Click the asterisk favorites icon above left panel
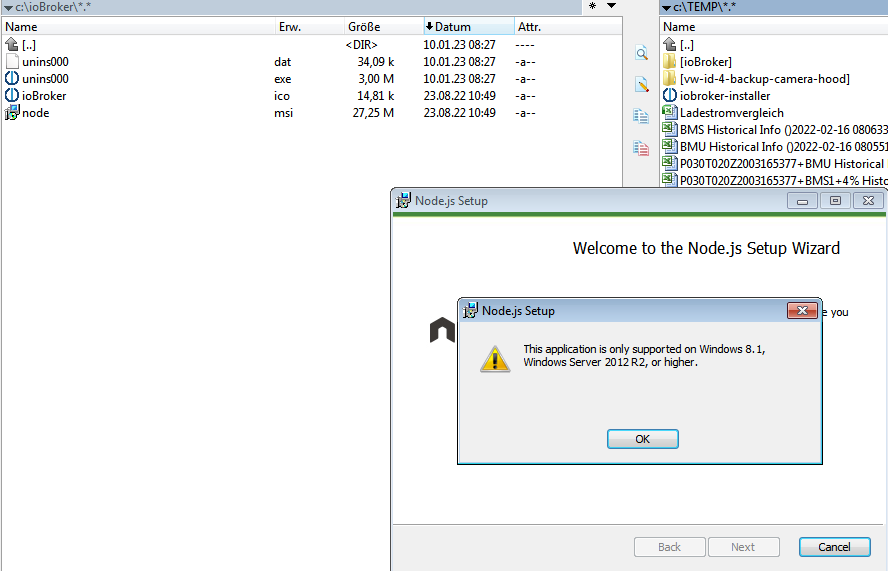The image size is (888, 571). [x=592, y=6]
